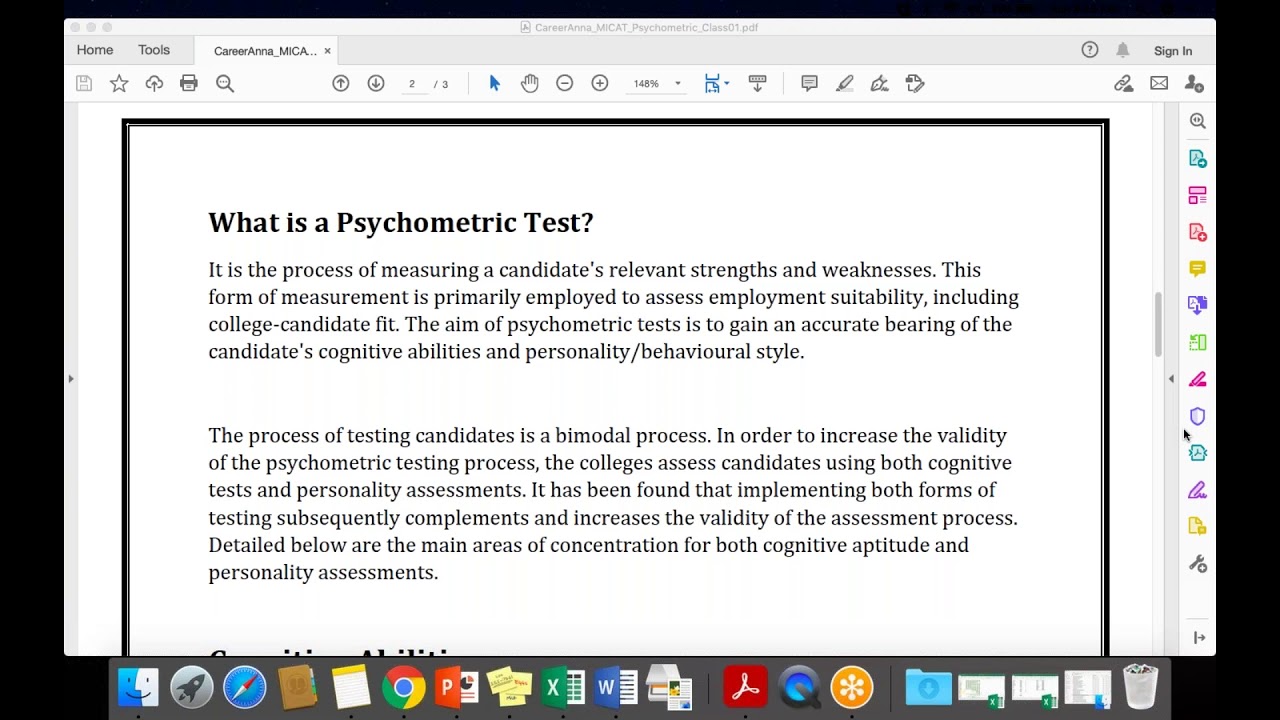Click the Sign In link
The height and width of the screenshot is (720, 1280).
click(1173, 51)
